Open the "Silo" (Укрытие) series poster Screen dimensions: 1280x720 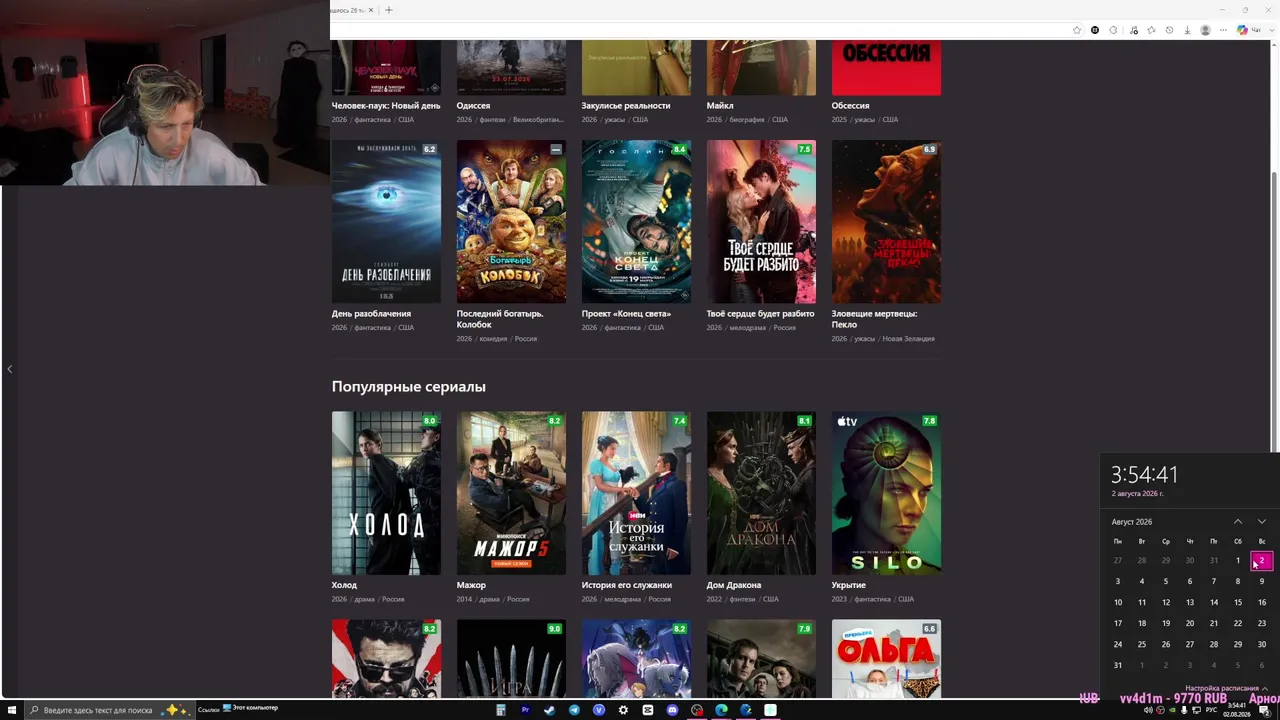pyautogui.click(x=886, y=493)
